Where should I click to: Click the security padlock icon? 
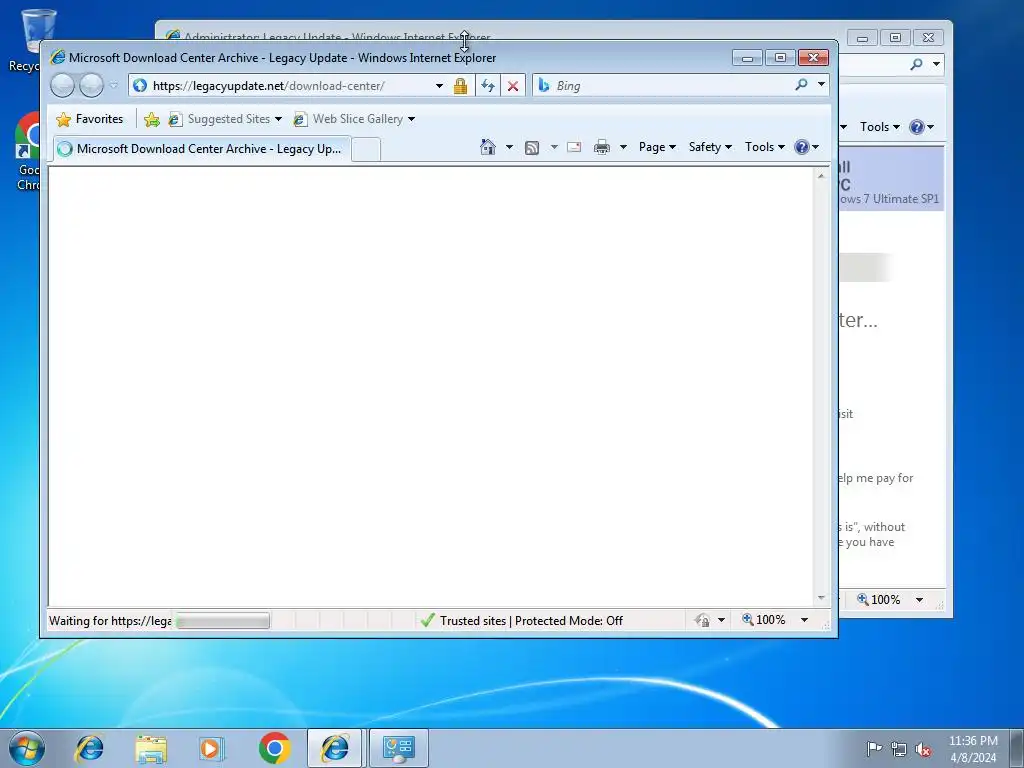click(460, 86)
